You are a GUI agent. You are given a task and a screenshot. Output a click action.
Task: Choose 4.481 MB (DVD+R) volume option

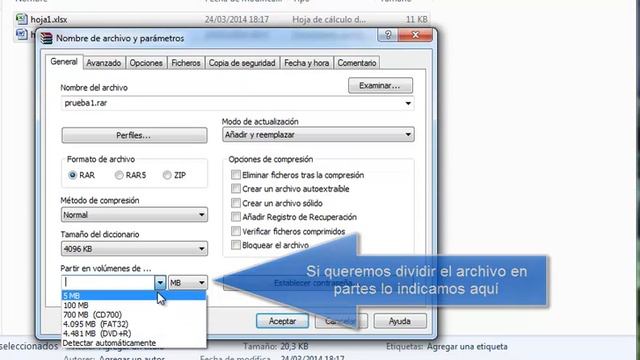(x=134, y=333)
